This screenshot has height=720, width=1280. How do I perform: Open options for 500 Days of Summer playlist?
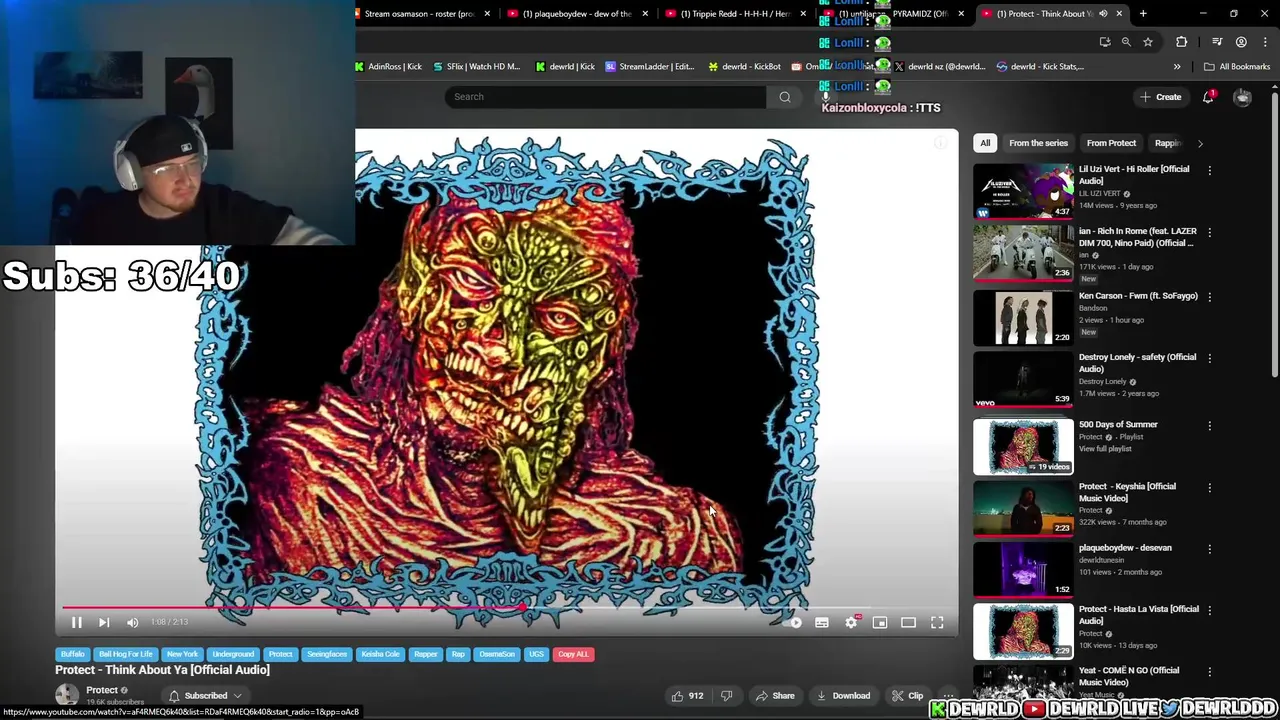(x=1209, y=426)
